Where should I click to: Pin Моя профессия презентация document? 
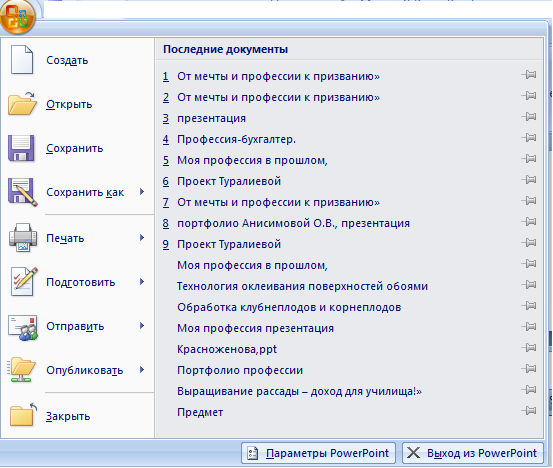529,327
